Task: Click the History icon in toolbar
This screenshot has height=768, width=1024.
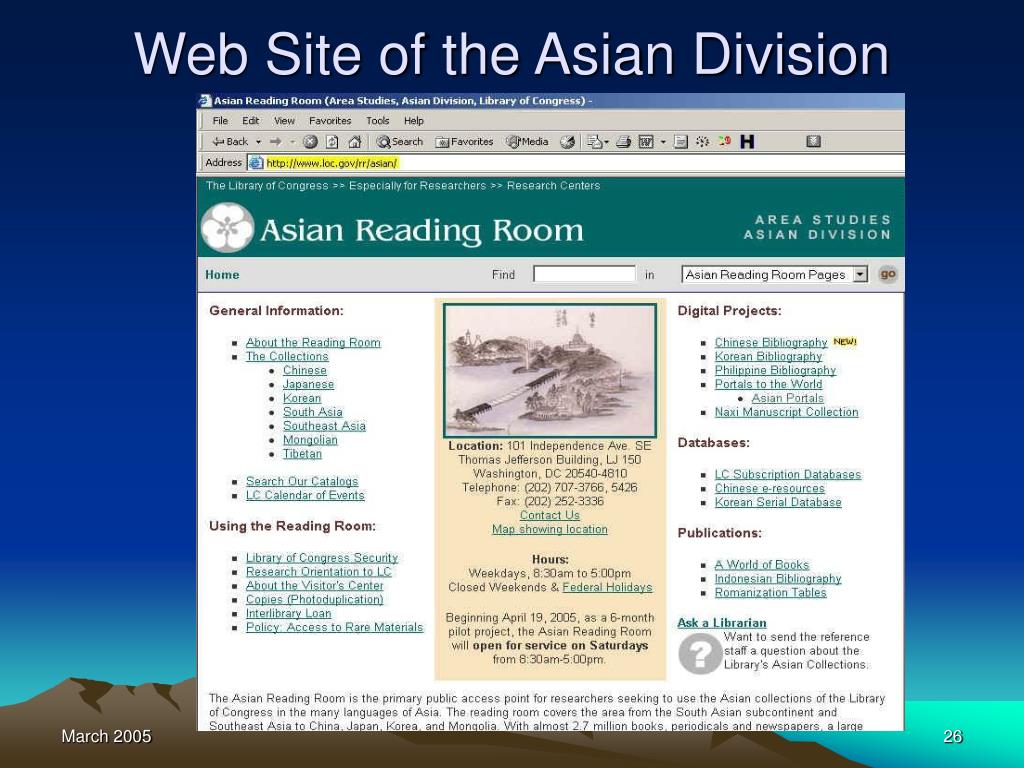Action: click(x=568, y=142)
